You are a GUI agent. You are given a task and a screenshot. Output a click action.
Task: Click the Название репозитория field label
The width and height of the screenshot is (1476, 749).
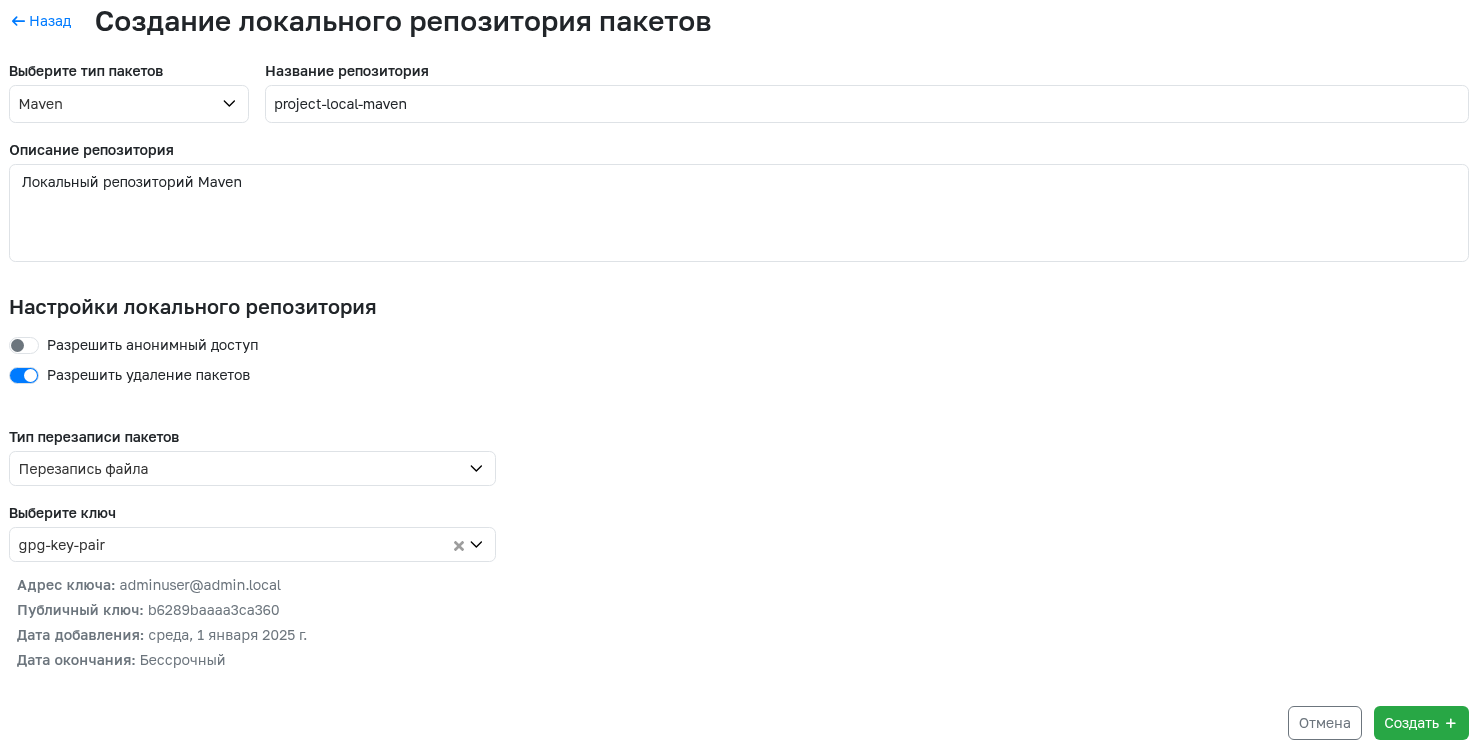click(347, 71)
